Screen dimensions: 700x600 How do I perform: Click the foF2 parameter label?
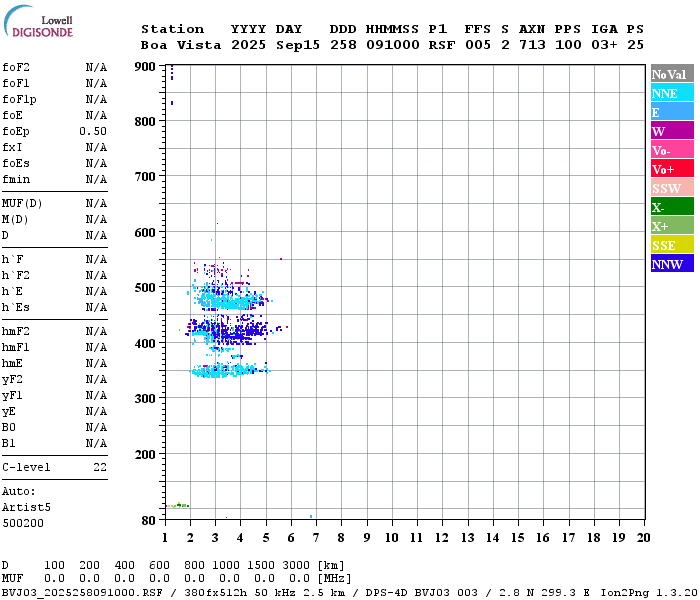[x=15, y=67]
